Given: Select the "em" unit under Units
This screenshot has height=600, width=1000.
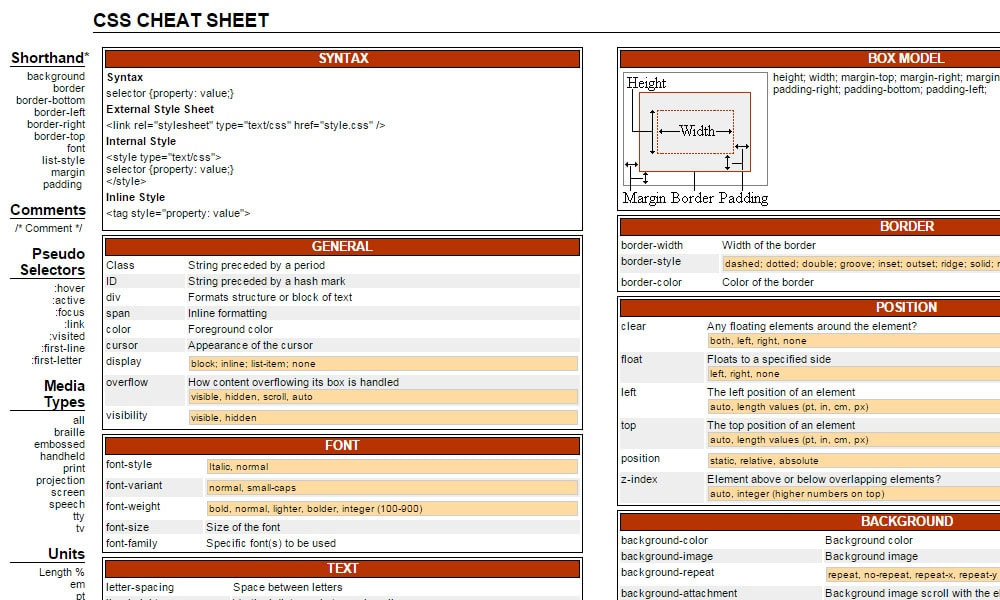Looking at the screenshot, I should click(x=76, y=583).
